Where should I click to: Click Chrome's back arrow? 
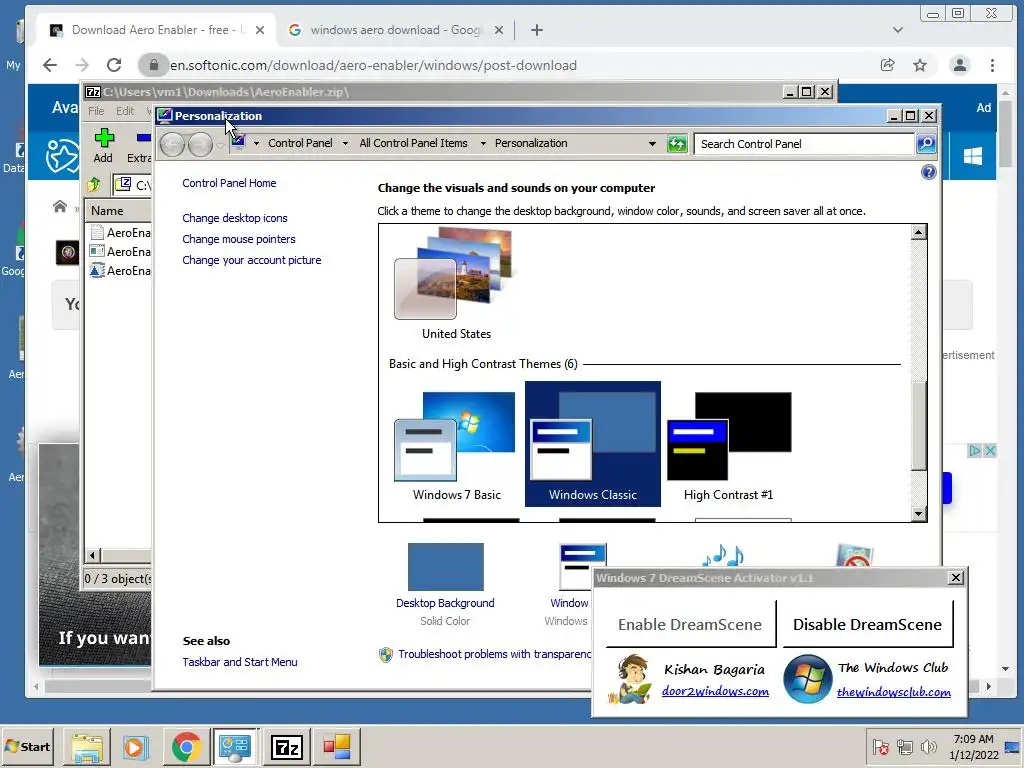click(50, 65)
